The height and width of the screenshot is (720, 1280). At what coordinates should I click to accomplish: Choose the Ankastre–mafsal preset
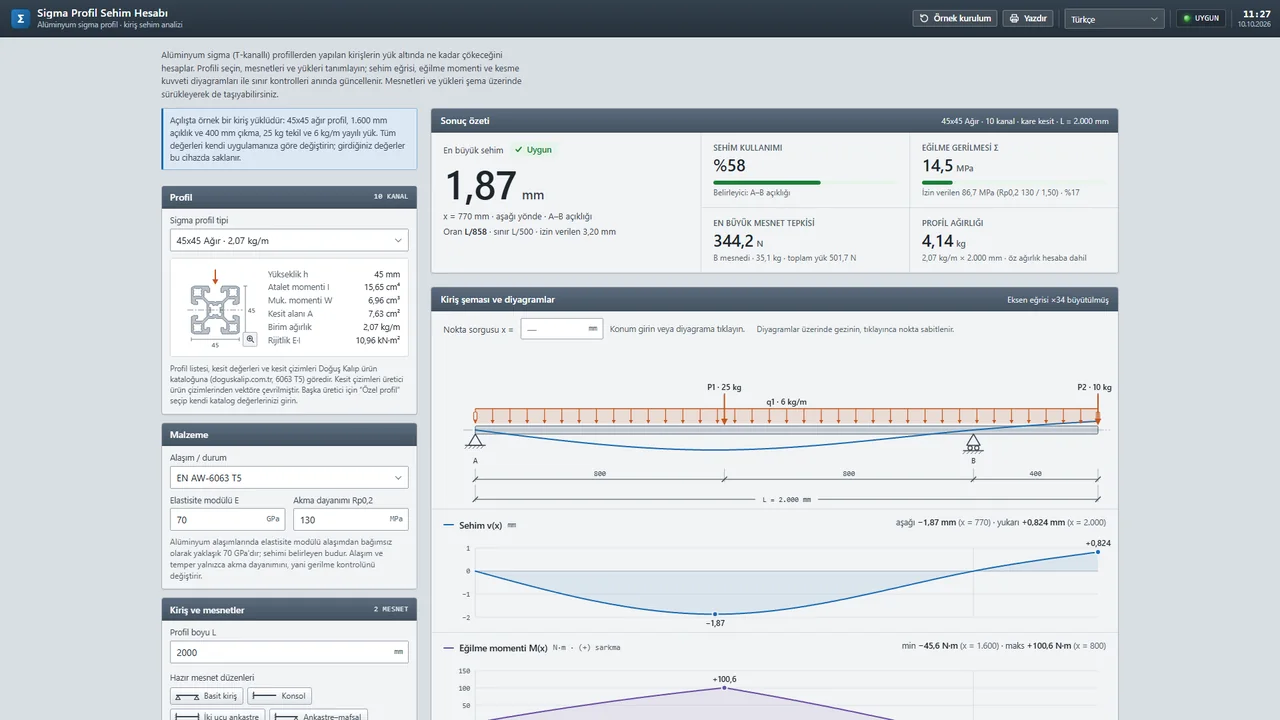[318, 715]
